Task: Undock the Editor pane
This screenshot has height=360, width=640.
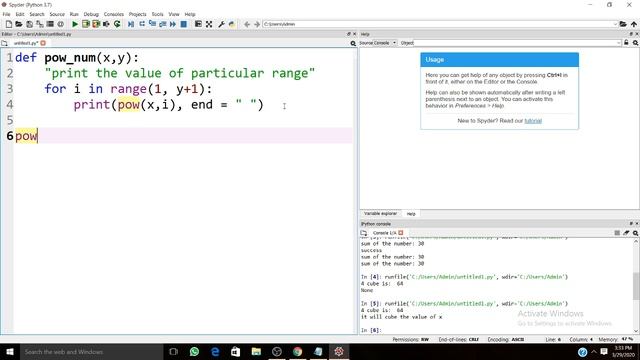Action: [x=349, y=34]
